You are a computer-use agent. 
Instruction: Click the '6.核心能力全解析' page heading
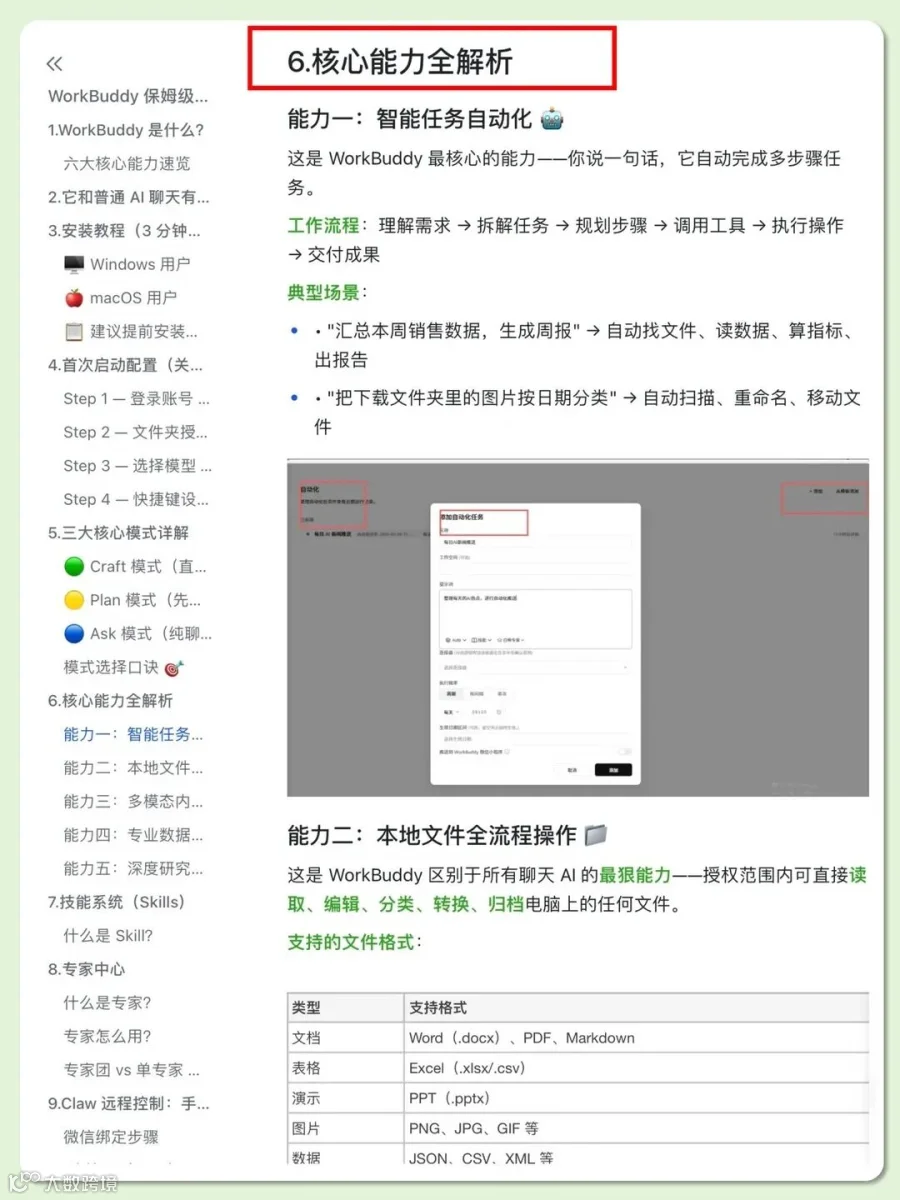(400, 61)
